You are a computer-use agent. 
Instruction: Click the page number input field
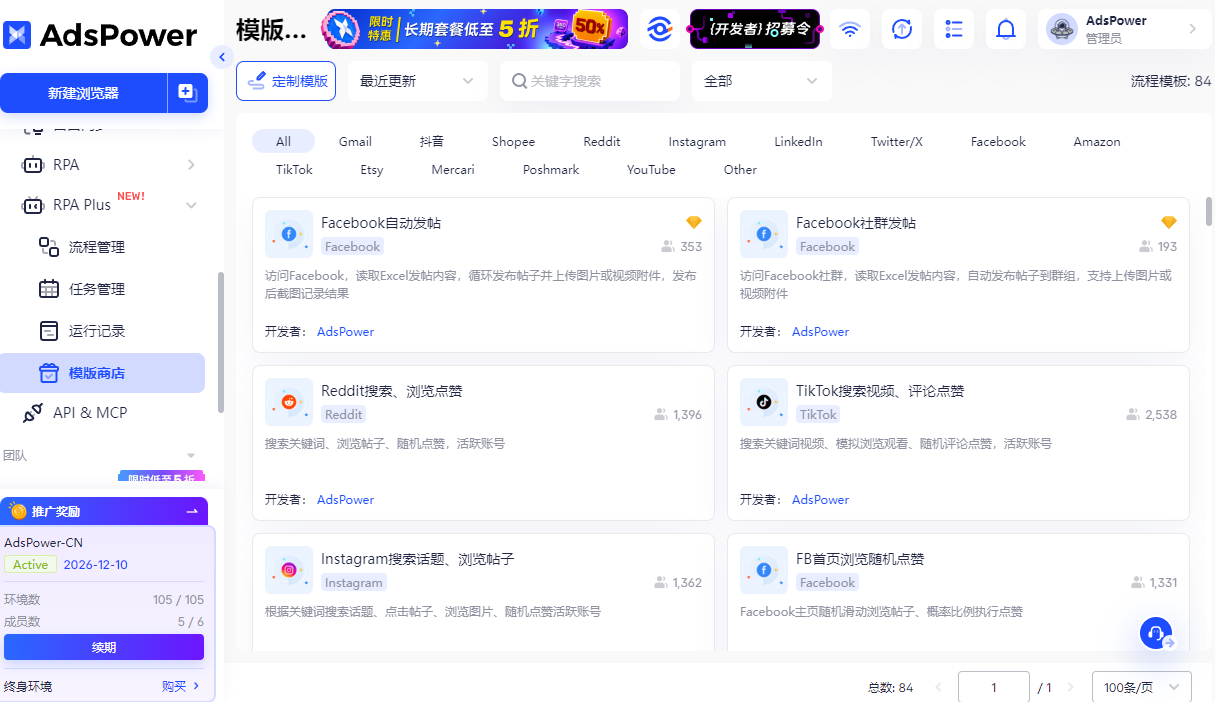pos(994,688)
